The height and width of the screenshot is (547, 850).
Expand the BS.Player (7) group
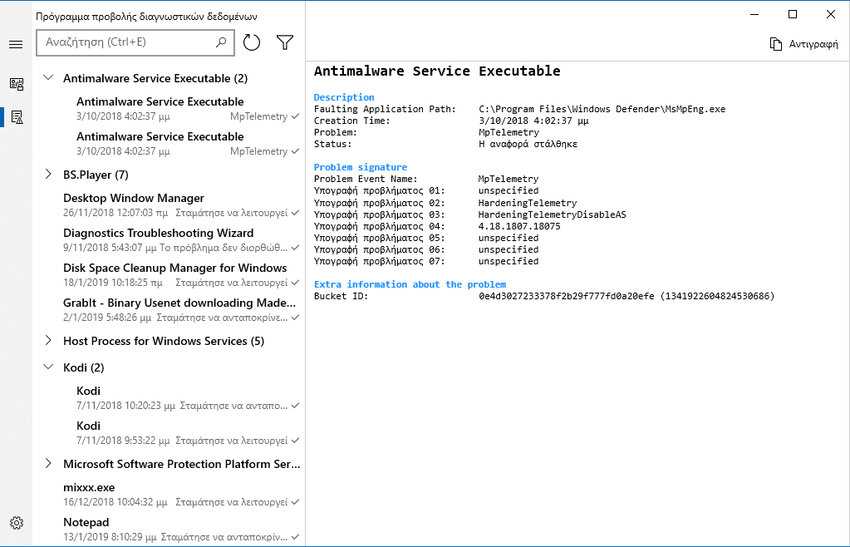click(x=48, y=174)
